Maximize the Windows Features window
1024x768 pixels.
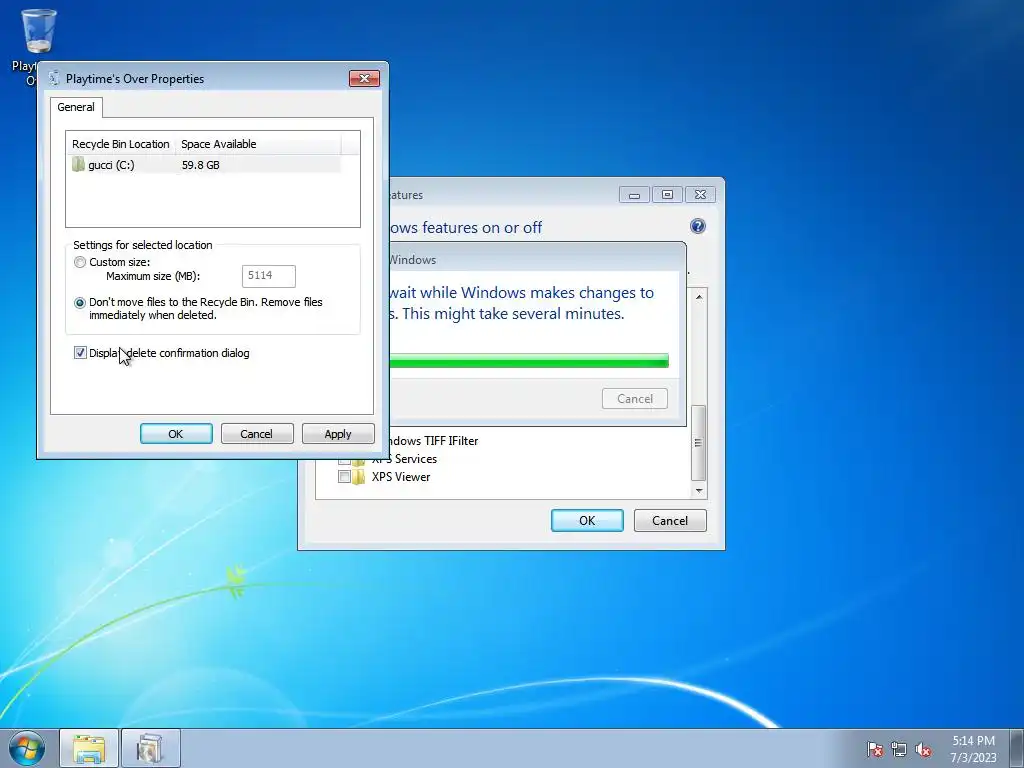tap(667, 195)
